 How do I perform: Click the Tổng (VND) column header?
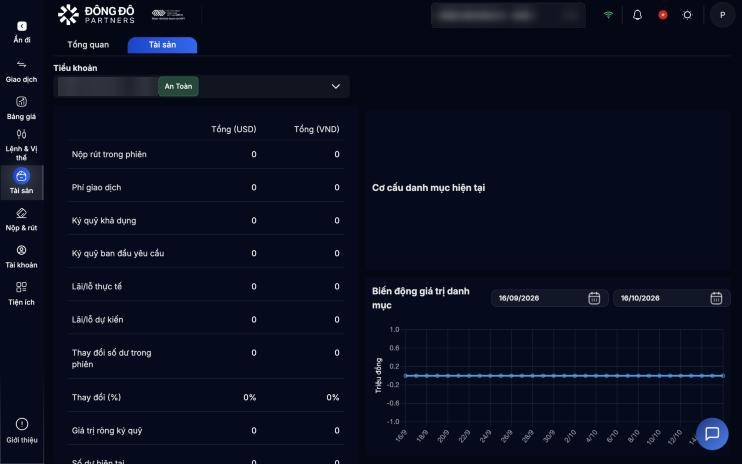317,129
